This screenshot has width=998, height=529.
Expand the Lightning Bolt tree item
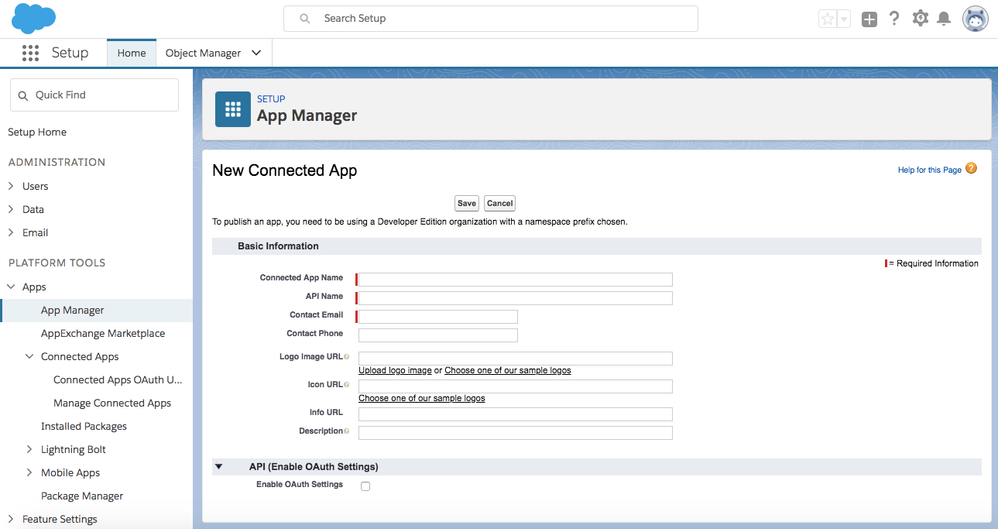30,450
